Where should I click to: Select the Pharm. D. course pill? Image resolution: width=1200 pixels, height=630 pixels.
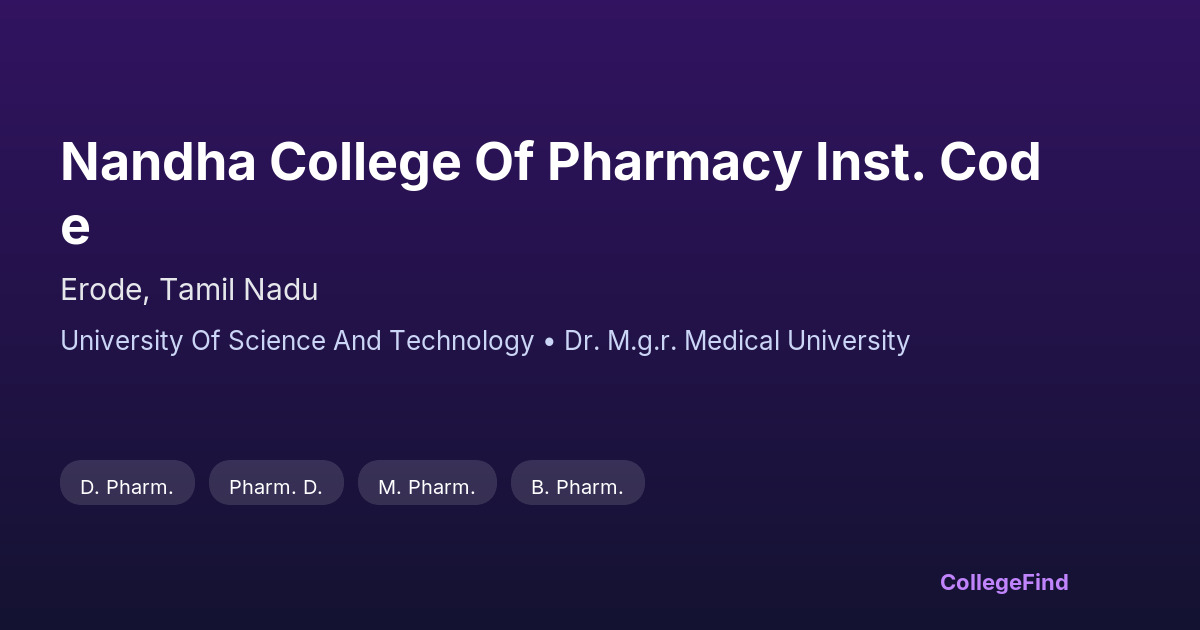point(276,487)
